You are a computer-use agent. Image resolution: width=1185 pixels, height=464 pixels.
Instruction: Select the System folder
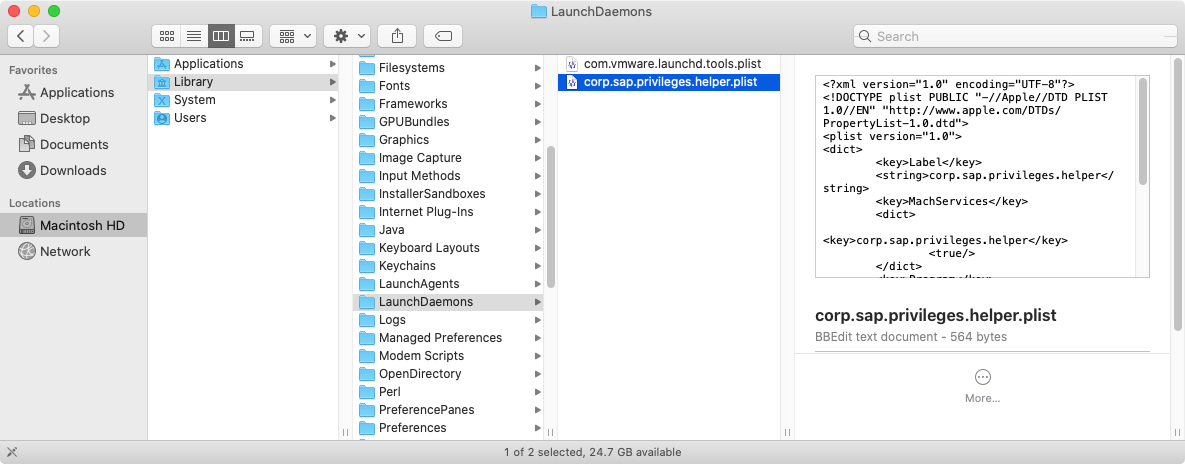click(x=244, y=100)
